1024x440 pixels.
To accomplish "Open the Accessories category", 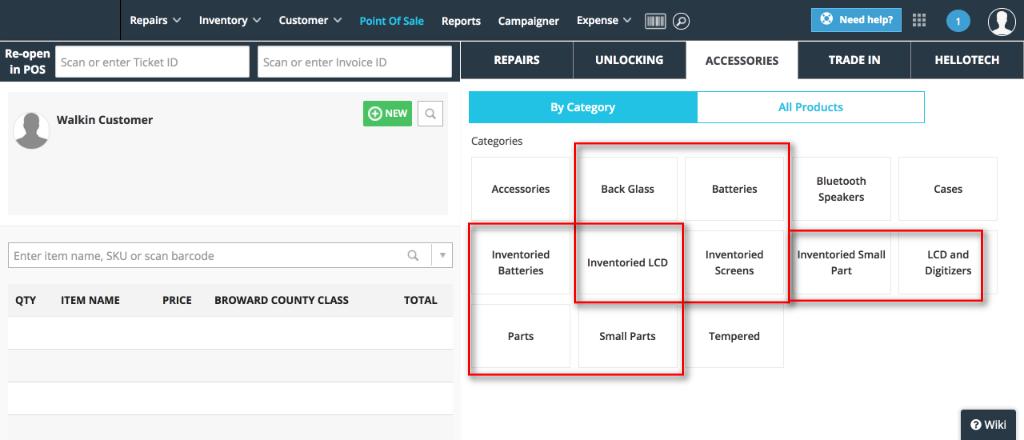I will coord(520,189).
